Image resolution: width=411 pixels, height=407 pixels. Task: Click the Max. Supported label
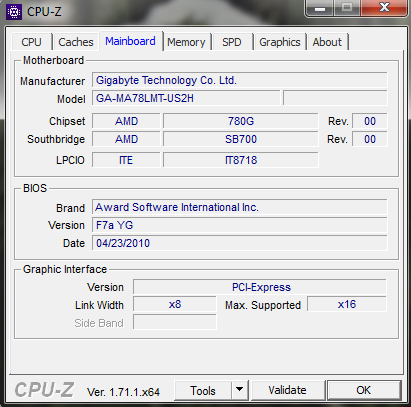263,305
